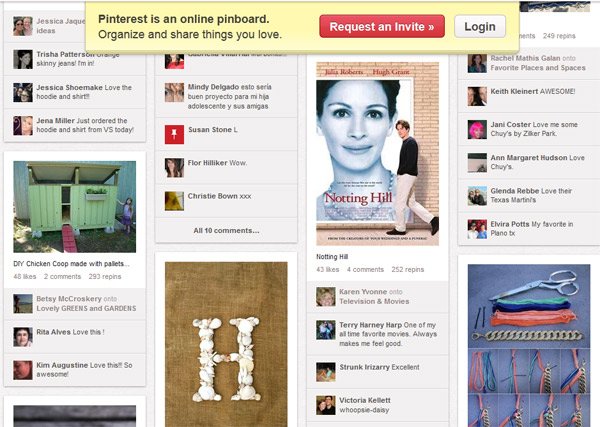Click the Rachel Mathis Galan name link
The width and height of the screenshot is (600, 427).
coord(525,58)
